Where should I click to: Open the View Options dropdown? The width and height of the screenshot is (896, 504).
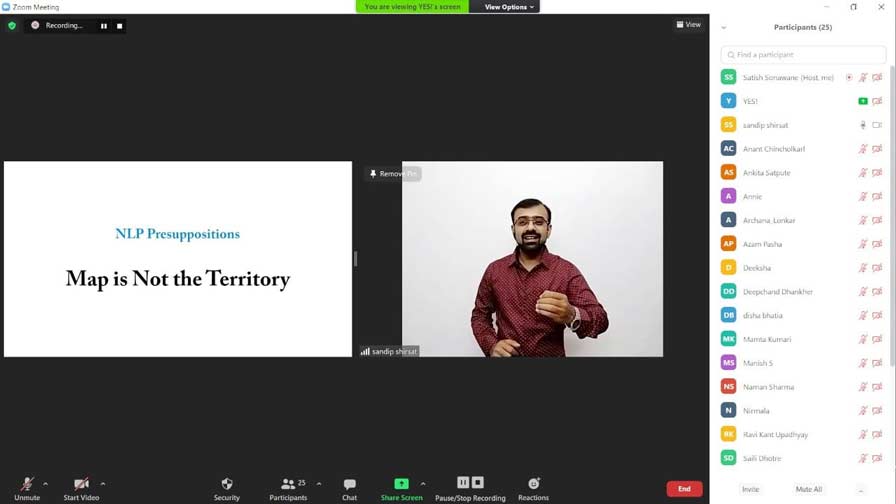pyautogui.click(x=510, y=7)
